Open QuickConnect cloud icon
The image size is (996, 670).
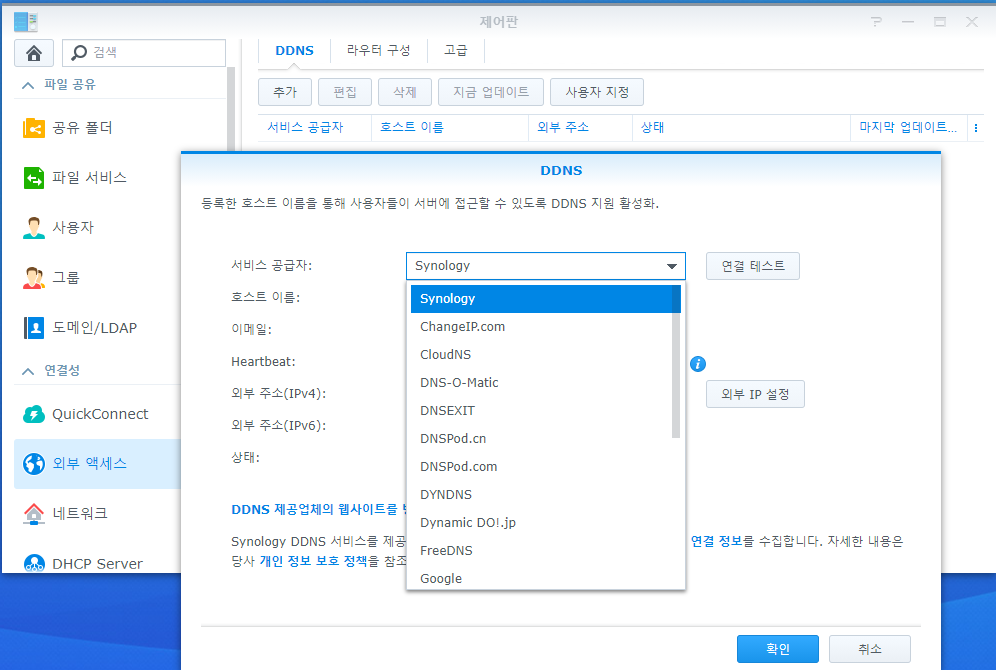pyautogui.click(x=34, y=414)
